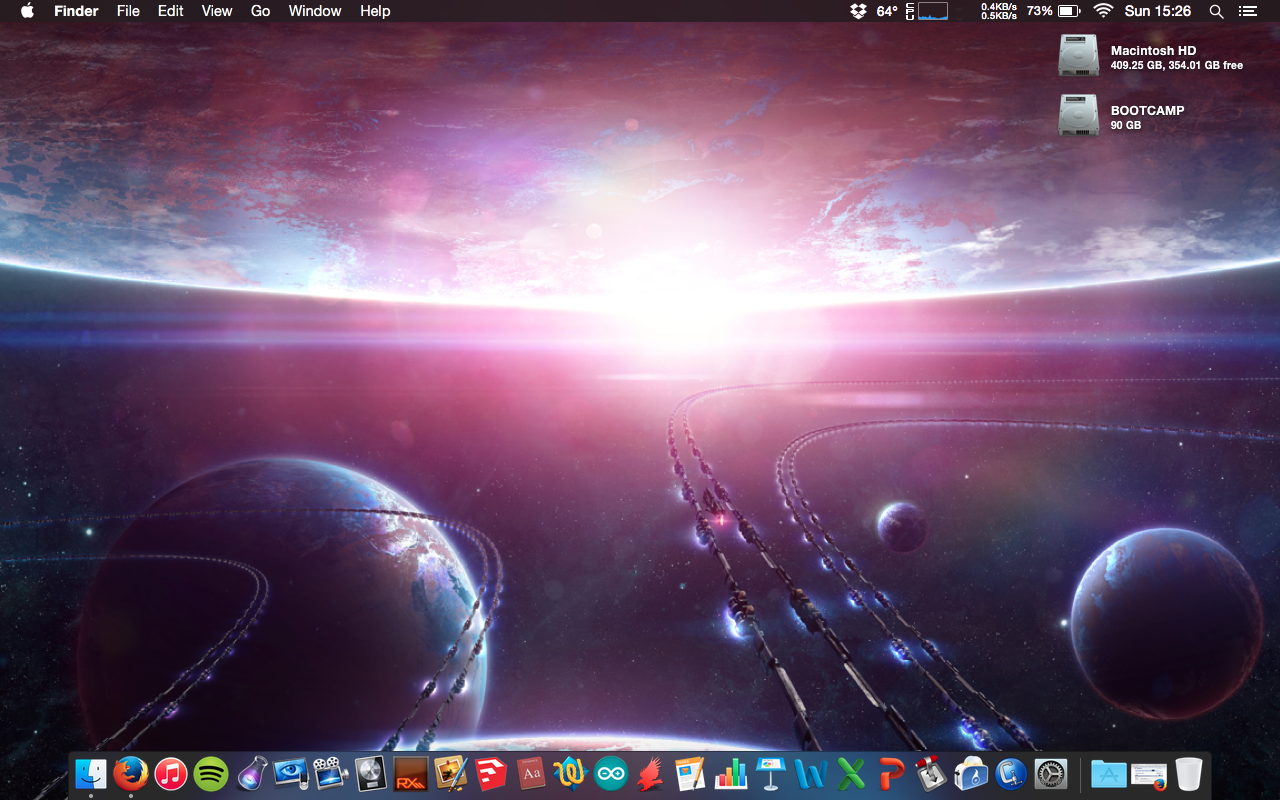Launch iZotope RX from the Dock

tap(411, 773)
